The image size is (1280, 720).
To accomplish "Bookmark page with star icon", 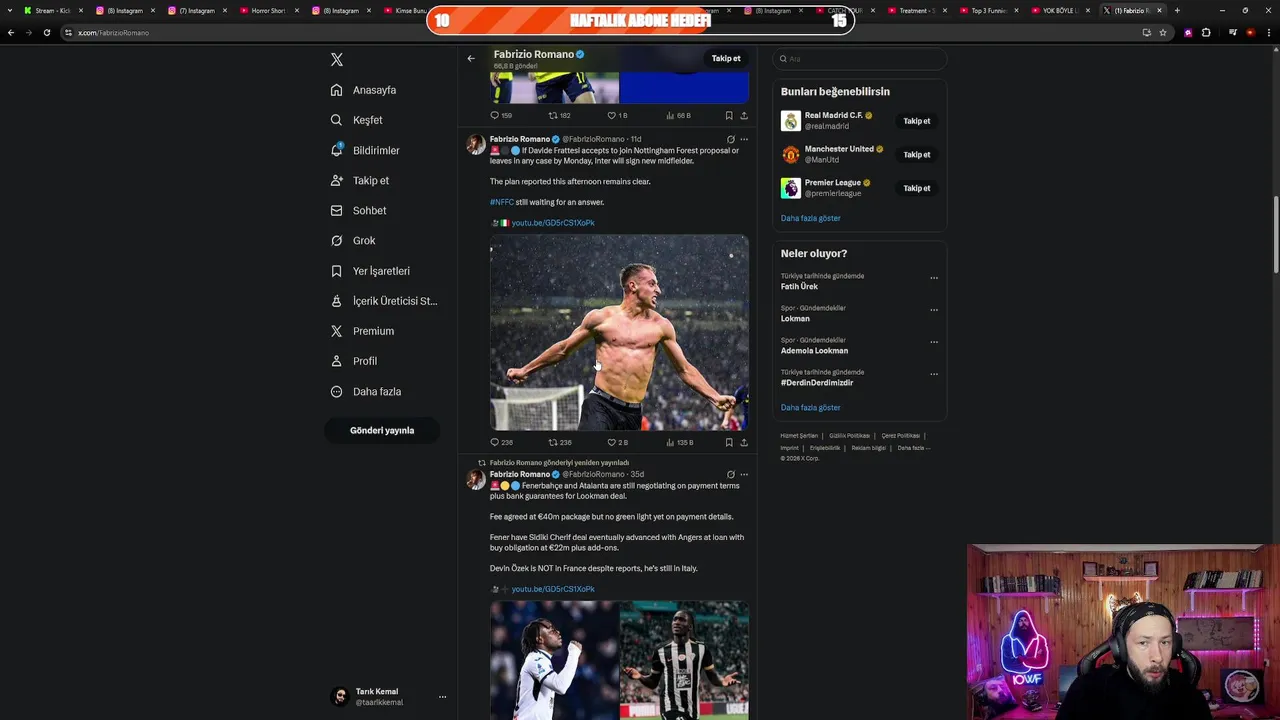I will coord(1163,32).
